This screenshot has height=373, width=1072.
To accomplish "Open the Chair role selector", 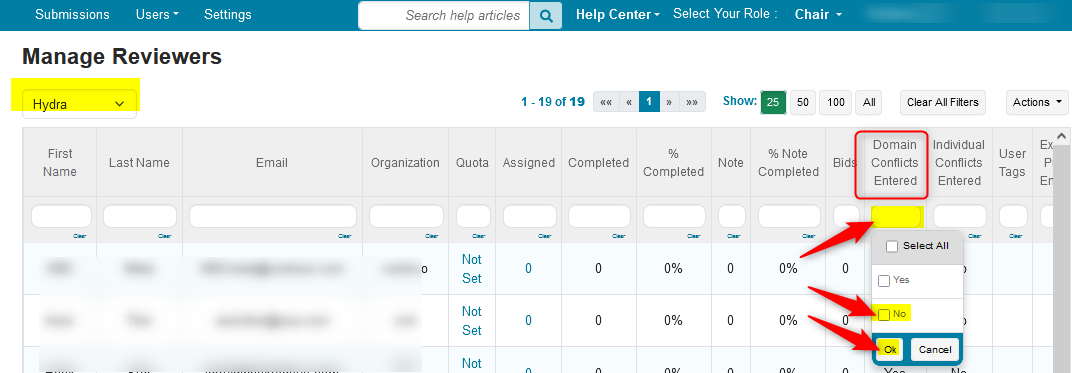I will tap(818, 14).
